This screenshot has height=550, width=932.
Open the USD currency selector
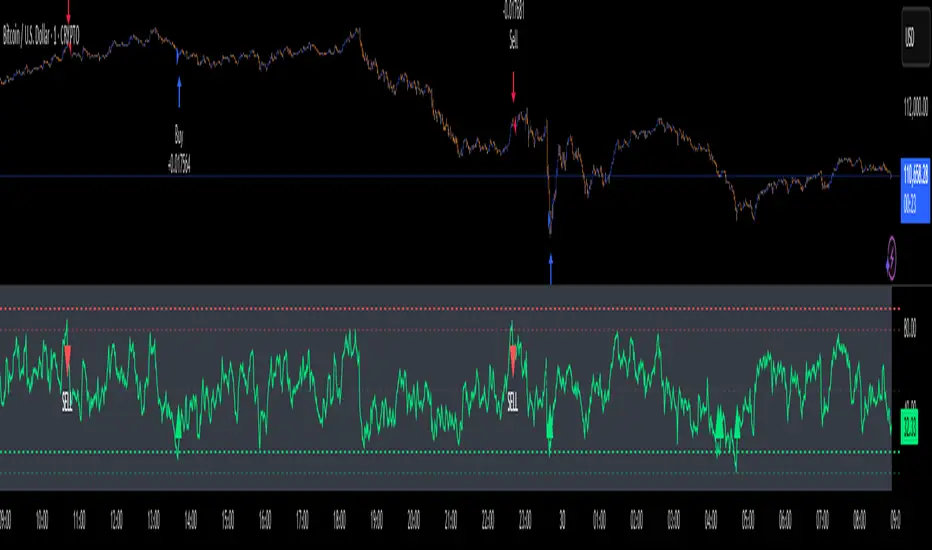915,37
